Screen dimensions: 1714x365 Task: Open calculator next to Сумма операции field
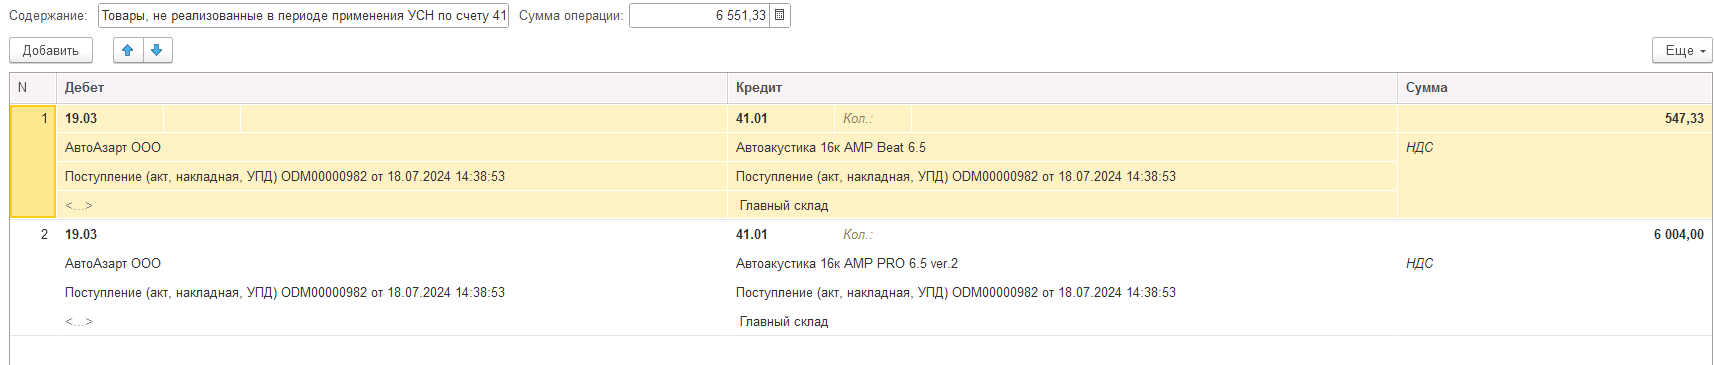point(780,16)
